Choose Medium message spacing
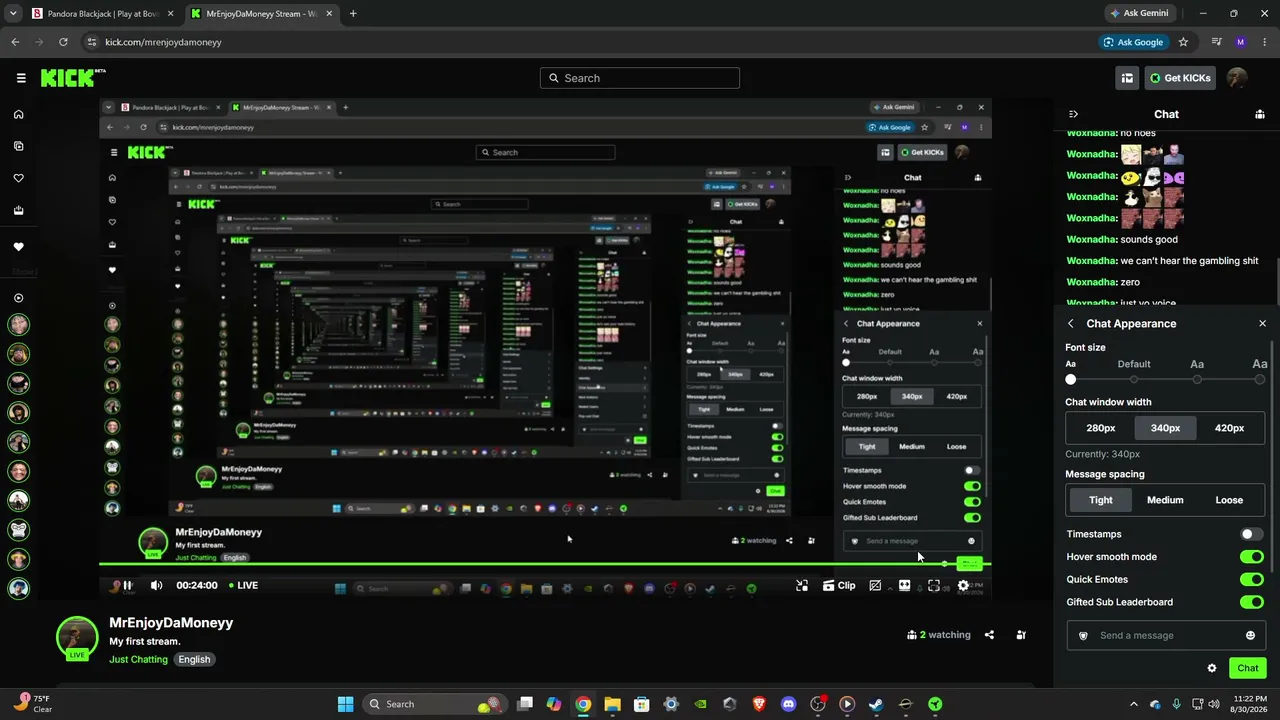This screenshot has width=1280, height=720. click(x=1165, y=500)
